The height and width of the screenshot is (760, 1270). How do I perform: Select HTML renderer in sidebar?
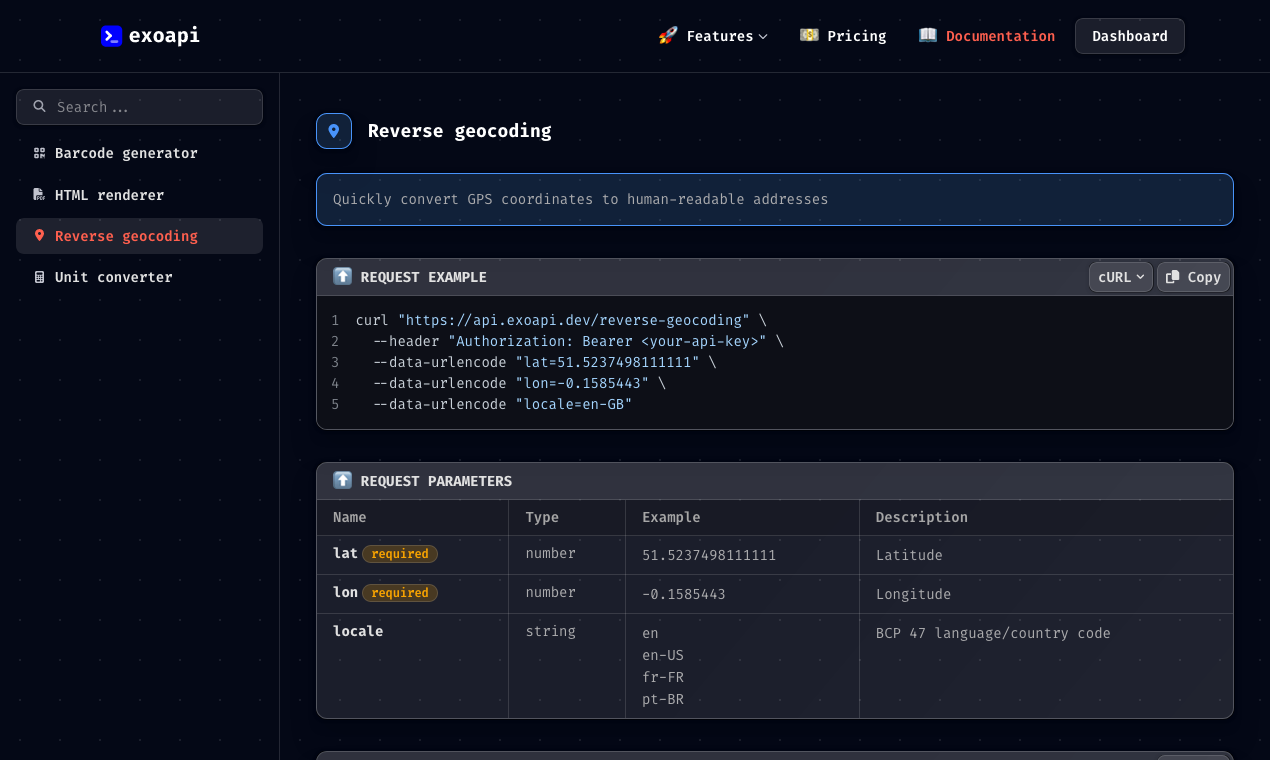[139, 195]
